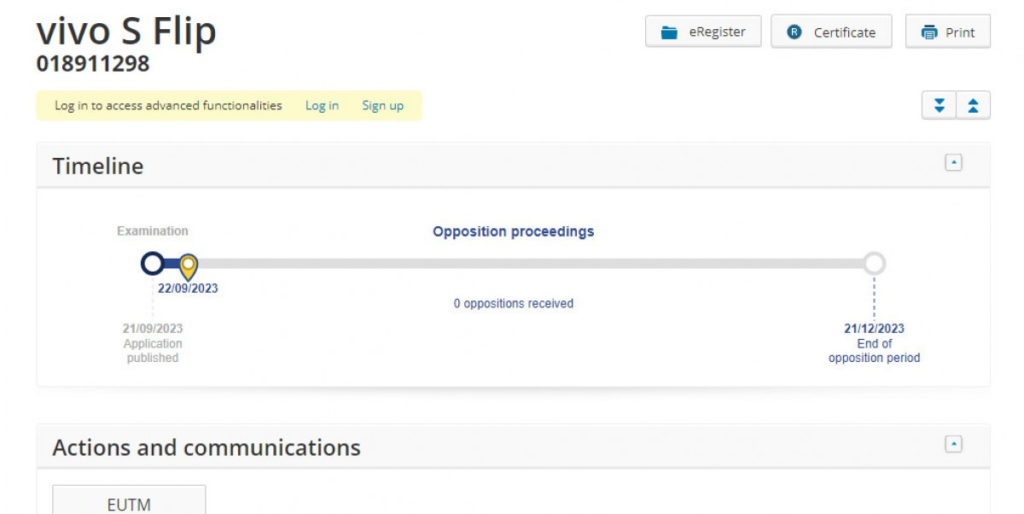Open the Sign up link
This screenshot has height=514, width=1024.
(x=383, y=105)
